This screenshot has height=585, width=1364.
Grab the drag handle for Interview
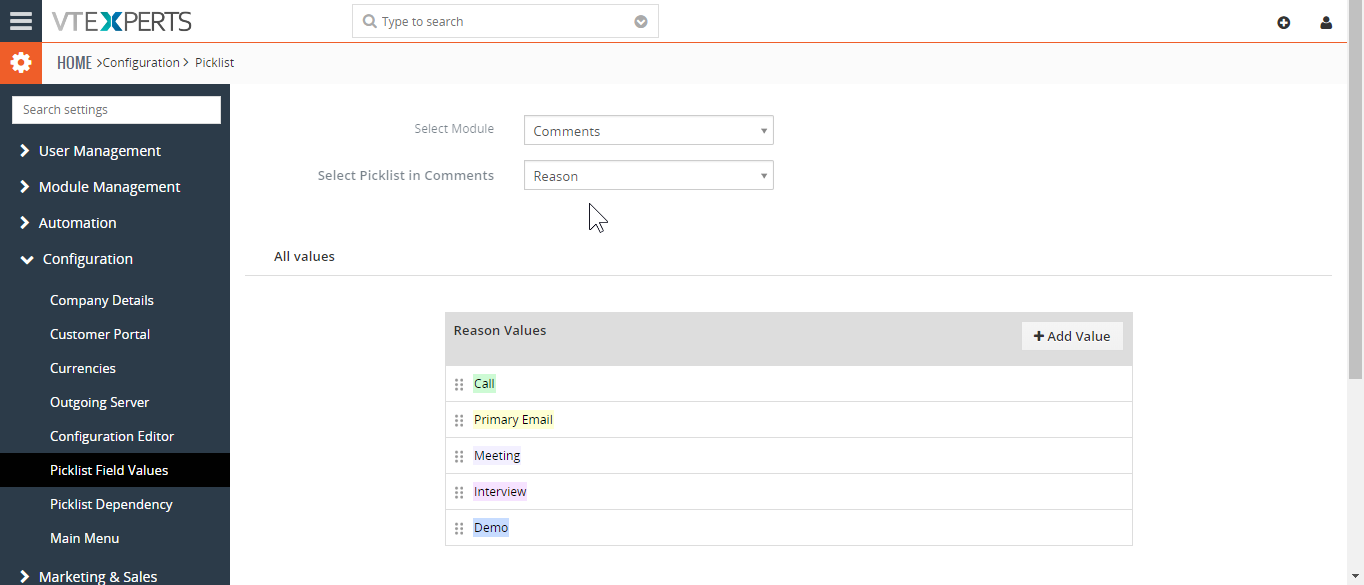coord(459,492)
